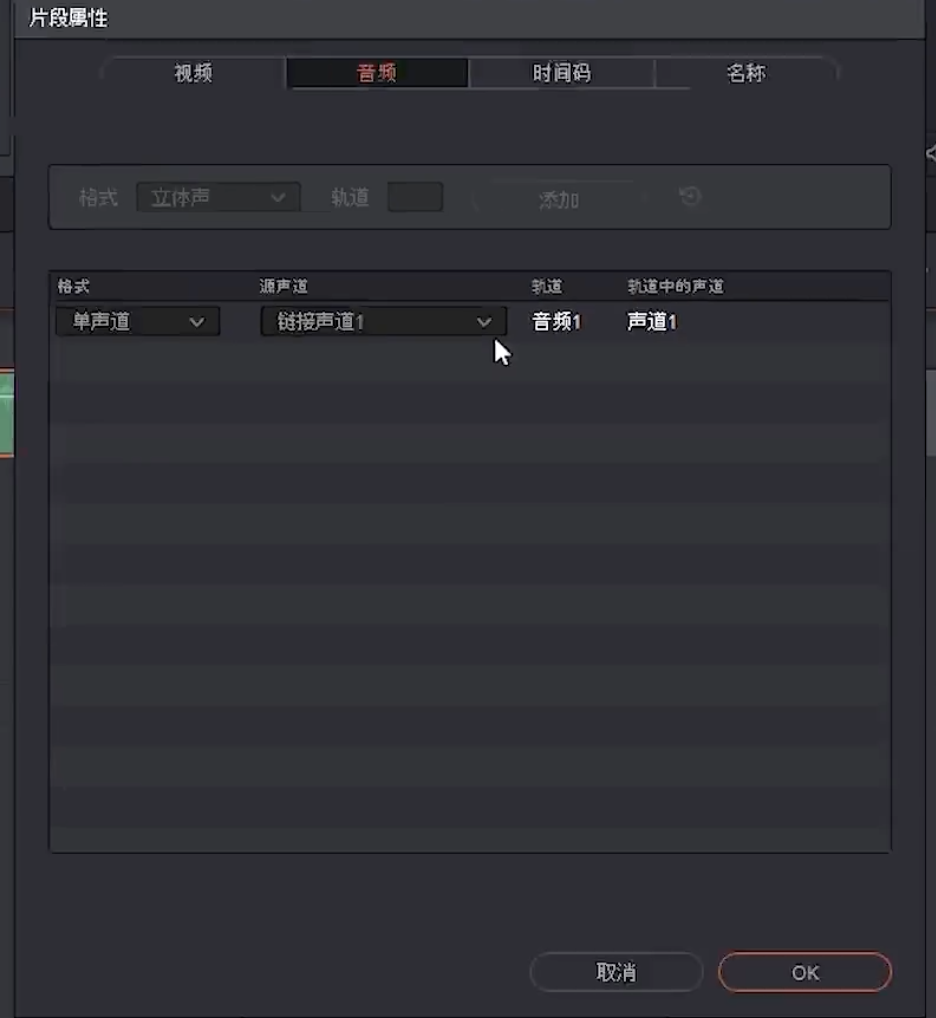Click the 取消 button
936x1018 pixels.
tap(616, 972)
